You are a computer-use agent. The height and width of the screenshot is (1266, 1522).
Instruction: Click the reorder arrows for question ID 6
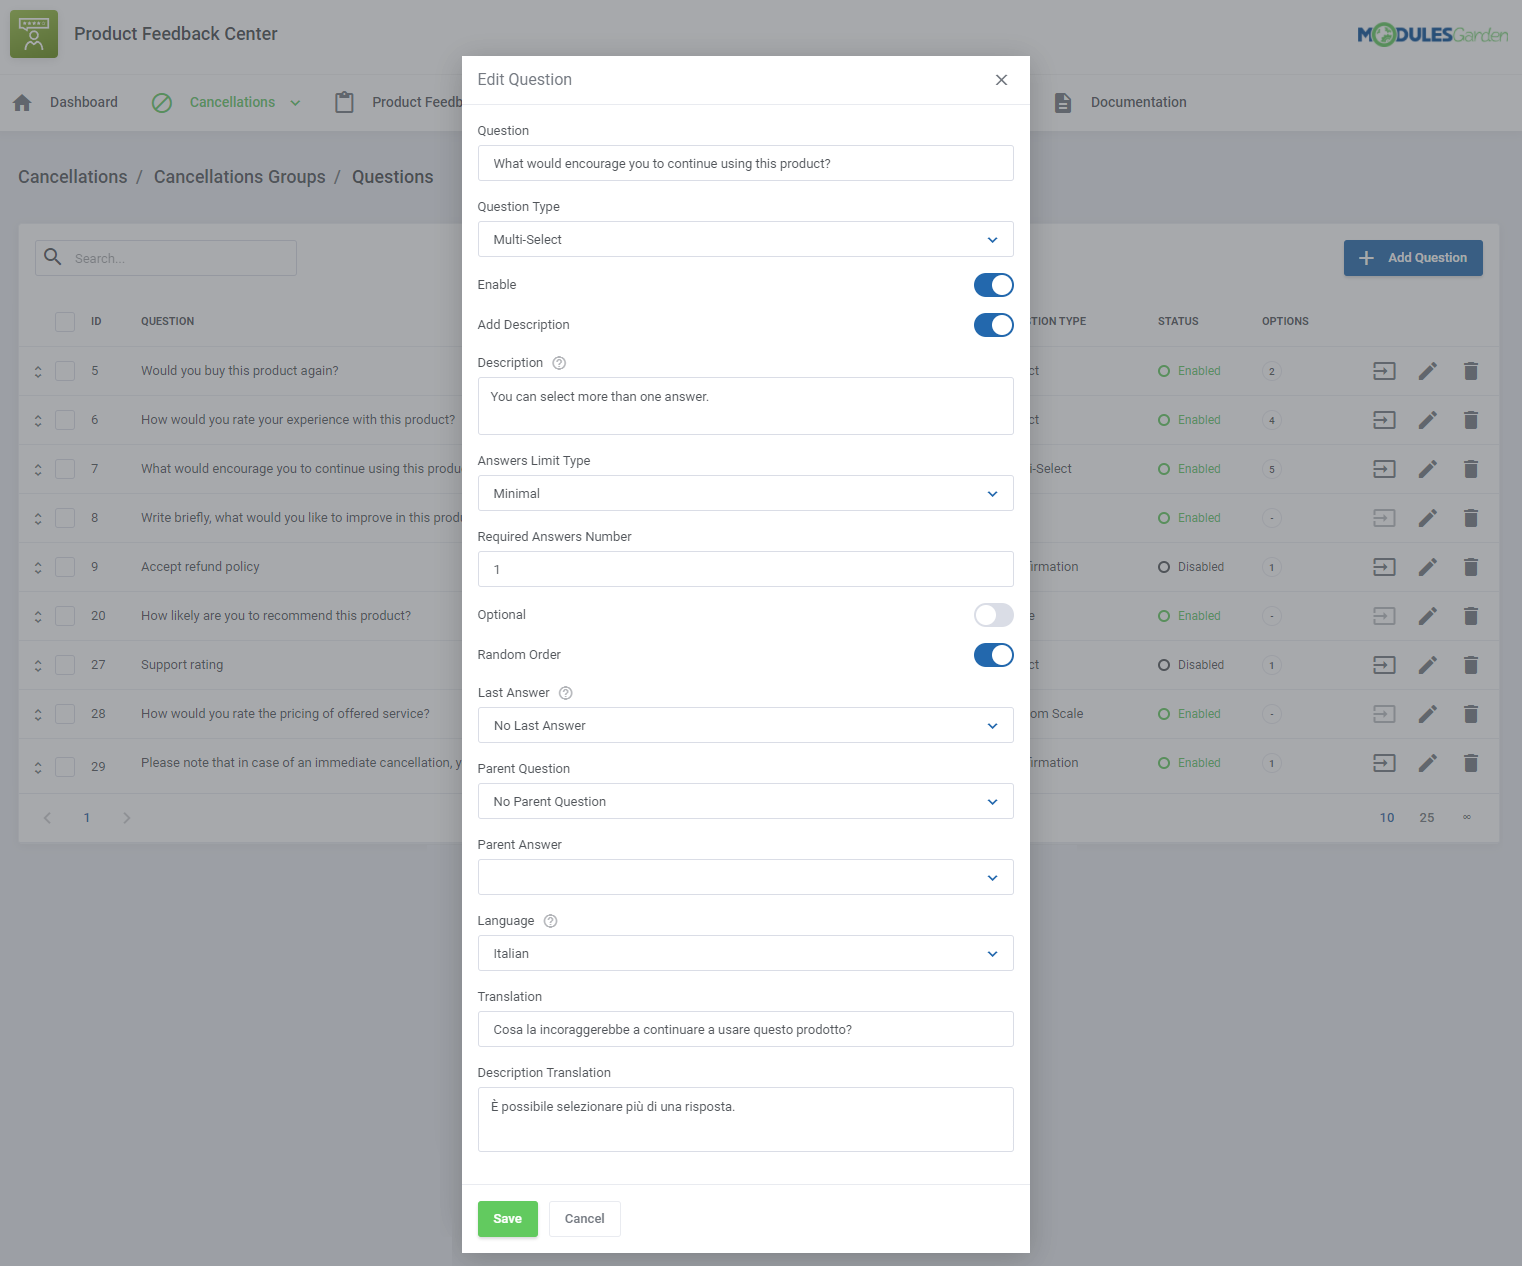click(x=38, y=419)
